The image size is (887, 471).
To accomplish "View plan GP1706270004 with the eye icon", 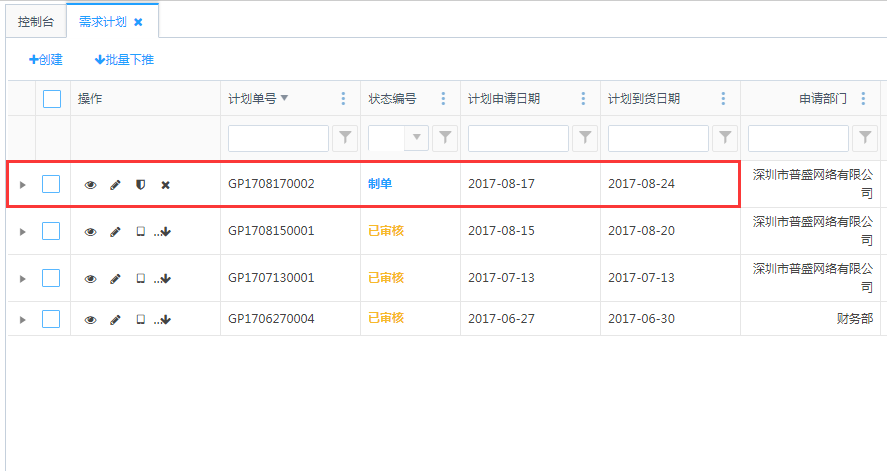I will pos(90,320).
